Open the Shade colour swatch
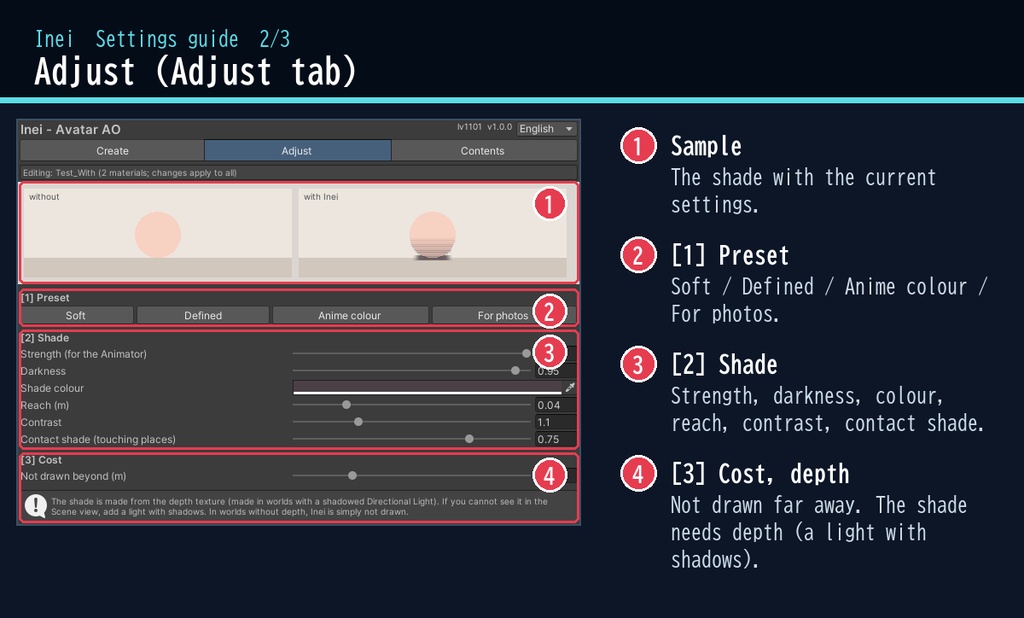This screenshot has height=618, width=1024. (427, 387)
